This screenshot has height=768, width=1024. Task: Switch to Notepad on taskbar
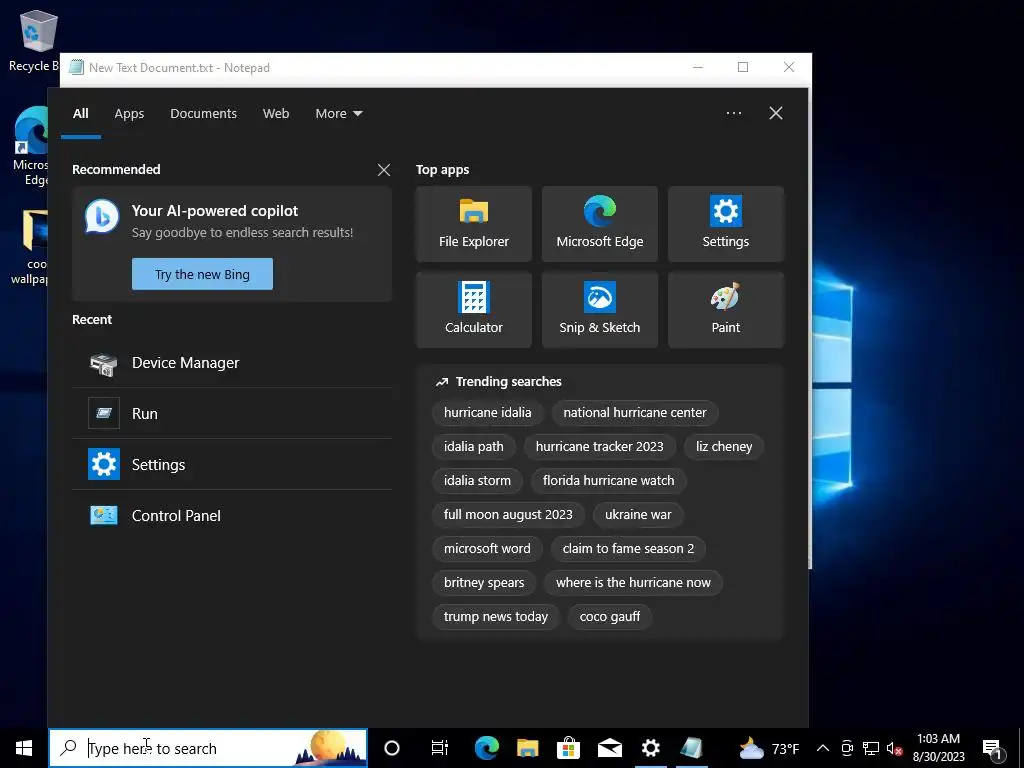coord(692,748)
